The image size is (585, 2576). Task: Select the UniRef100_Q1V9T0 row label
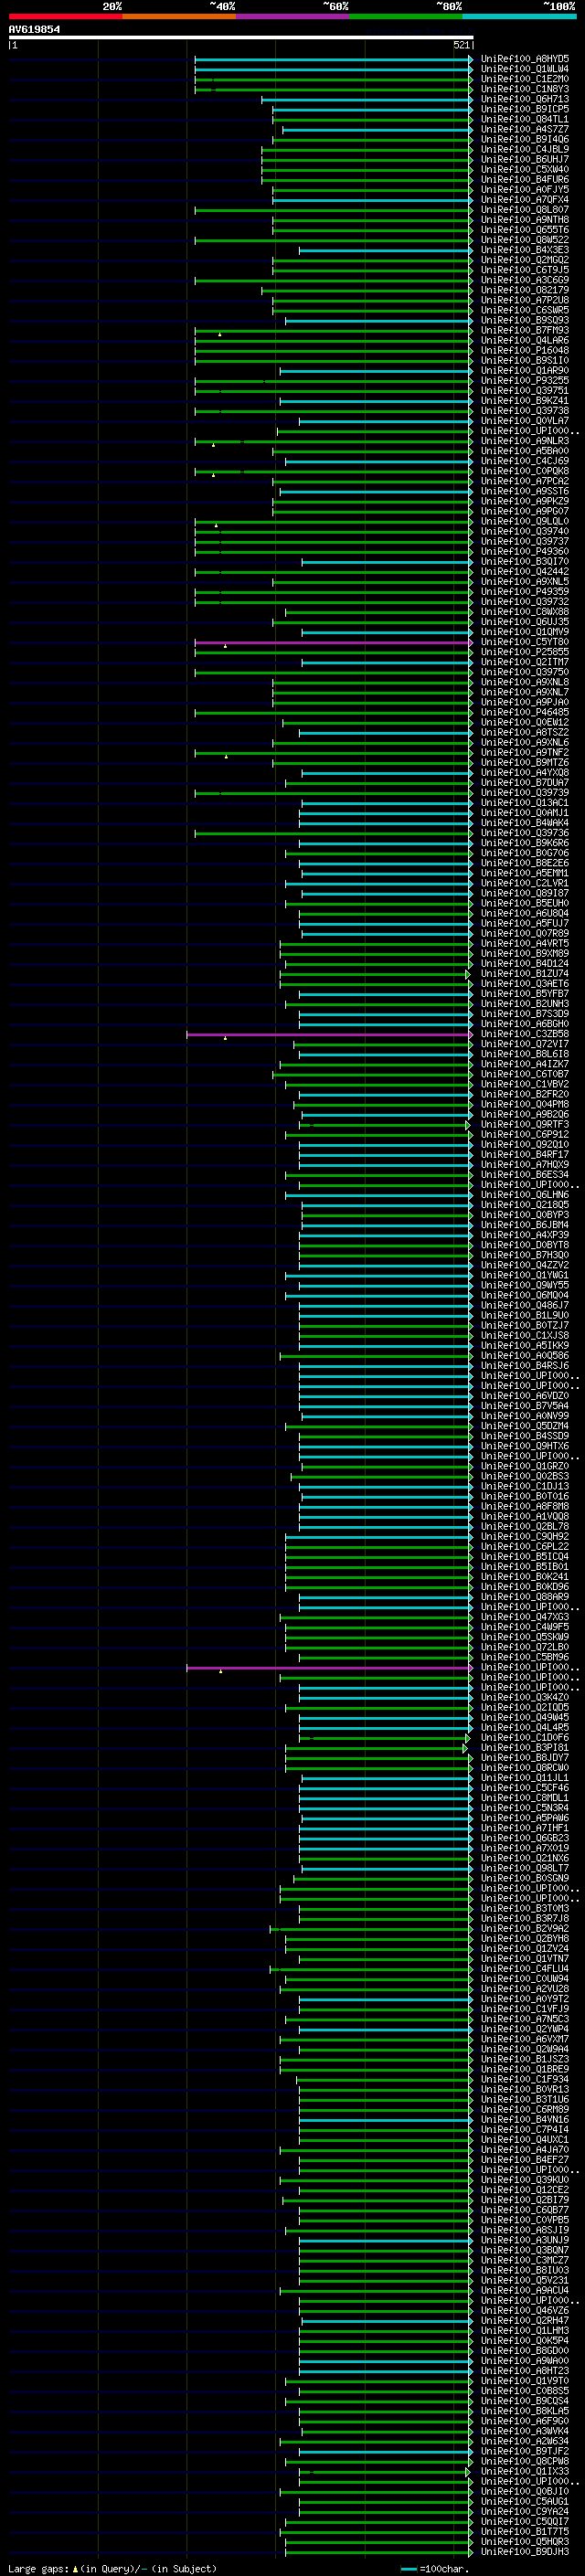point(525,2381)
